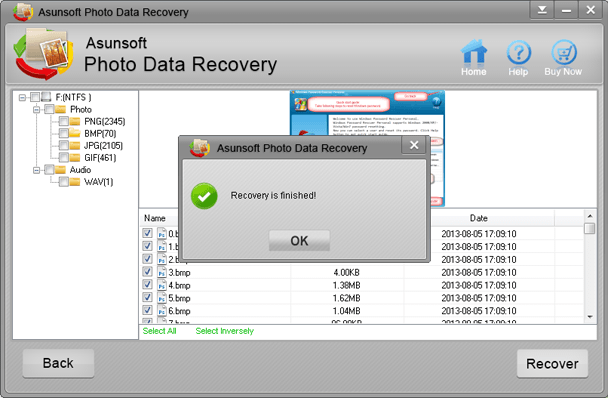The height and width of the screenshot is (398, 608).
Task: Click the image preview thumbnail
Action: point(367,113)
